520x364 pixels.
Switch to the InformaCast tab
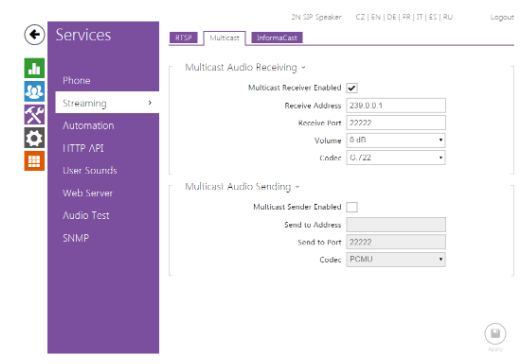tap(277, 38)
